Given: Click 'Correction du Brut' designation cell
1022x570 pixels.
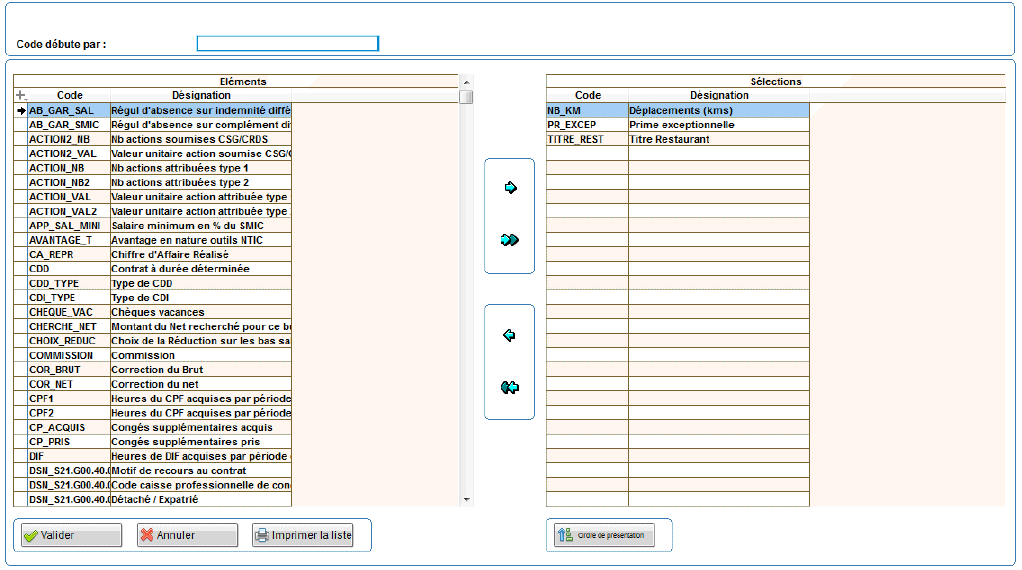Looking at the screenshot, I should (201, 370).
